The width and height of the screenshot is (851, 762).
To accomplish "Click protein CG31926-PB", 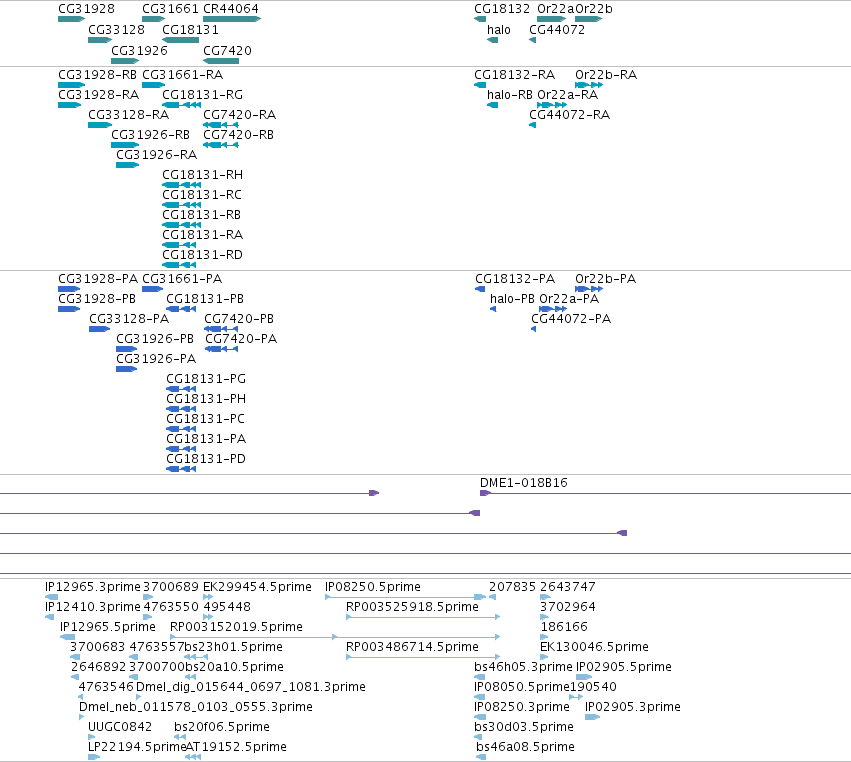I will (x=155, y=339).
